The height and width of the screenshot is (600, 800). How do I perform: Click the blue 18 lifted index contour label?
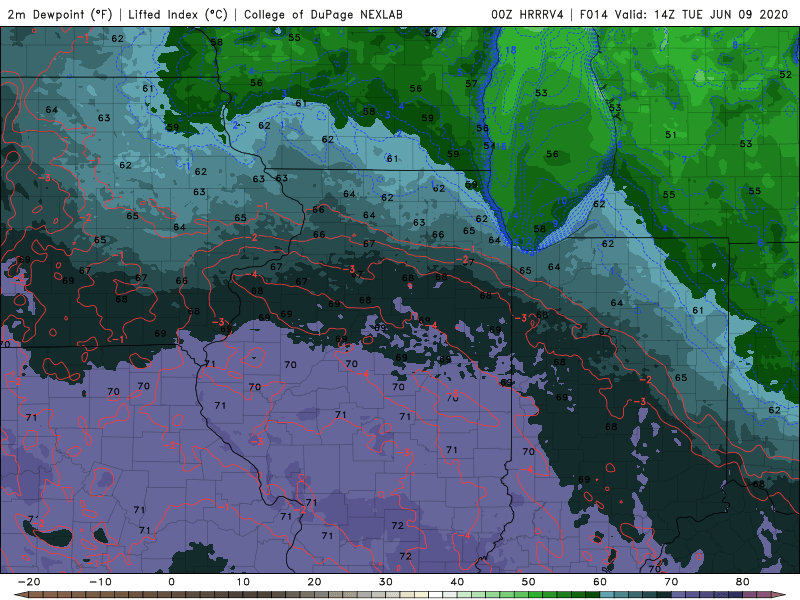coord(511,50)
